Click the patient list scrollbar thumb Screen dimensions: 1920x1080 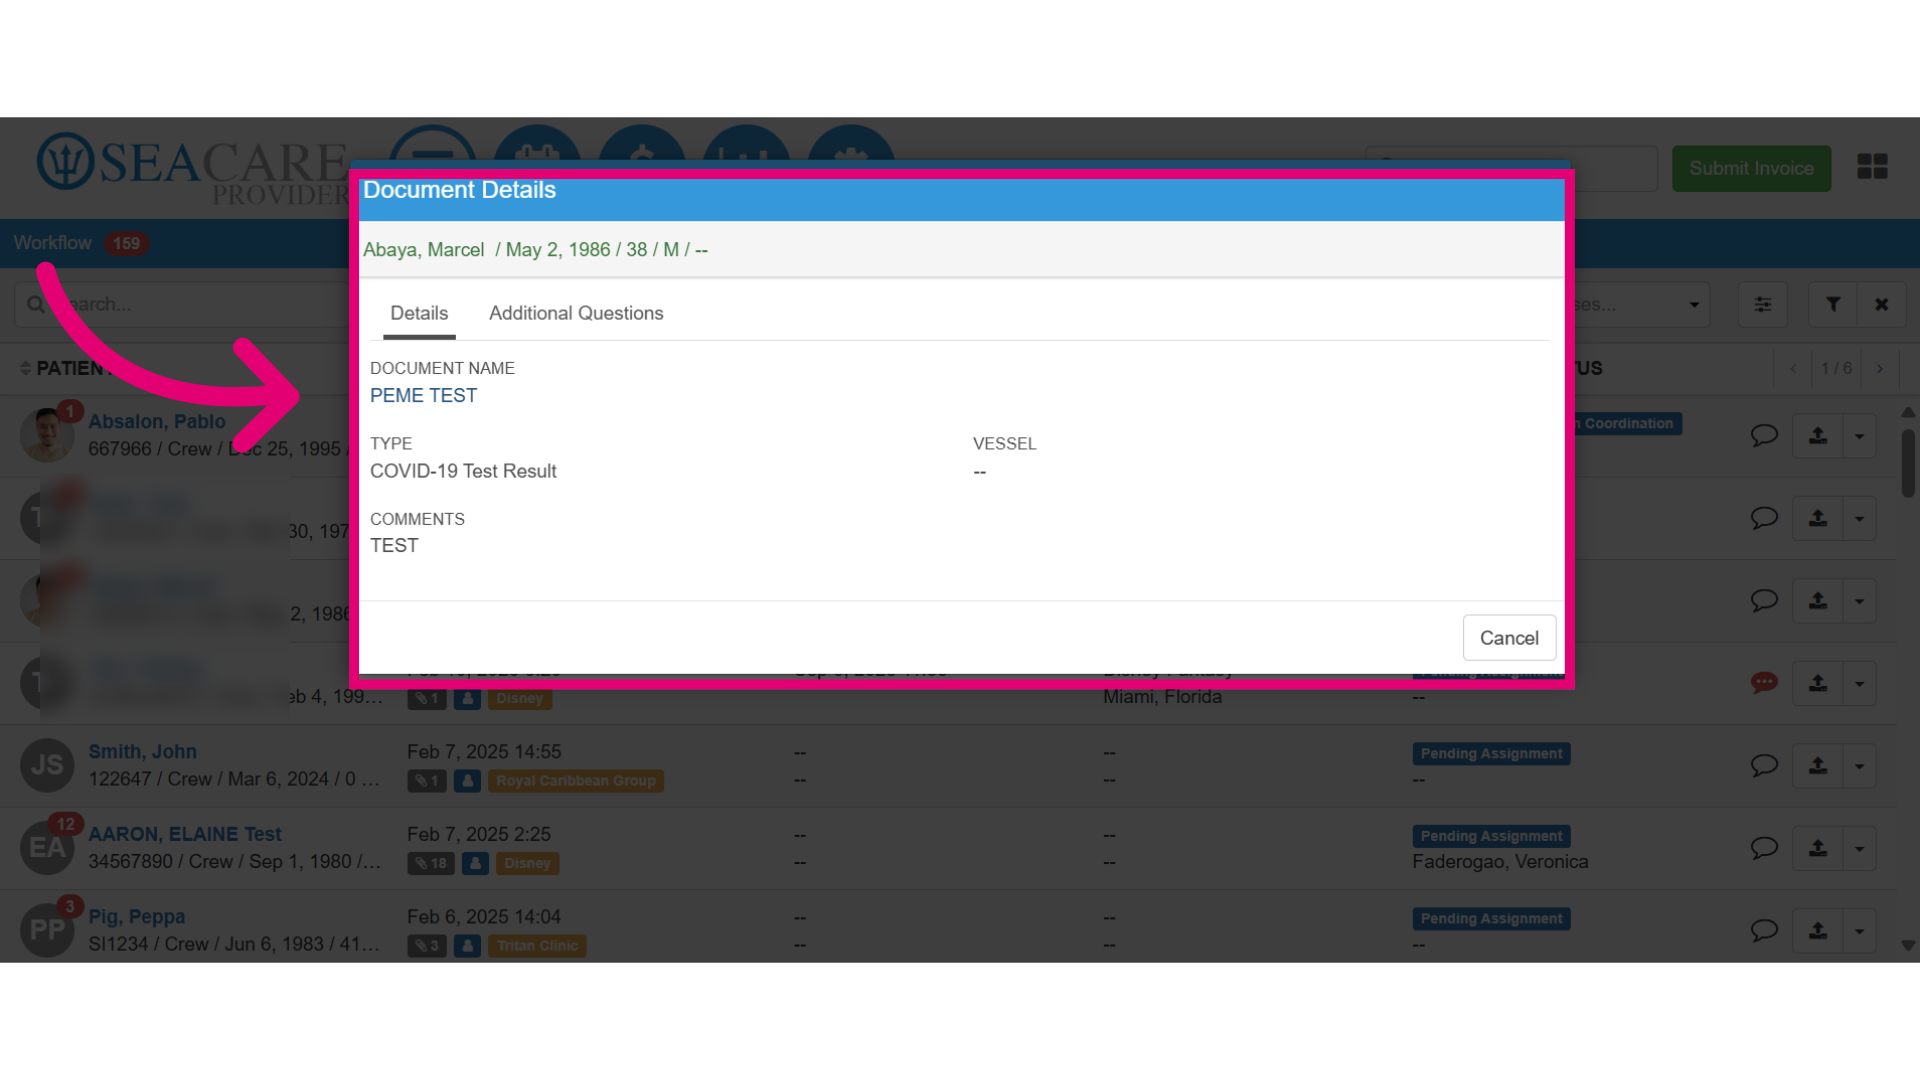1908,463
